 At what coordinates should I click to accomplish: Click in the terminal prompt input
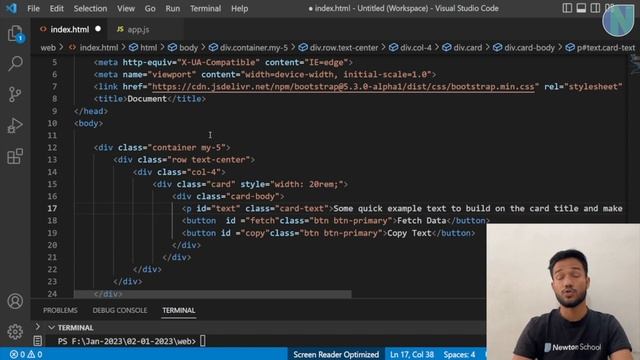(x=203, y=341)
